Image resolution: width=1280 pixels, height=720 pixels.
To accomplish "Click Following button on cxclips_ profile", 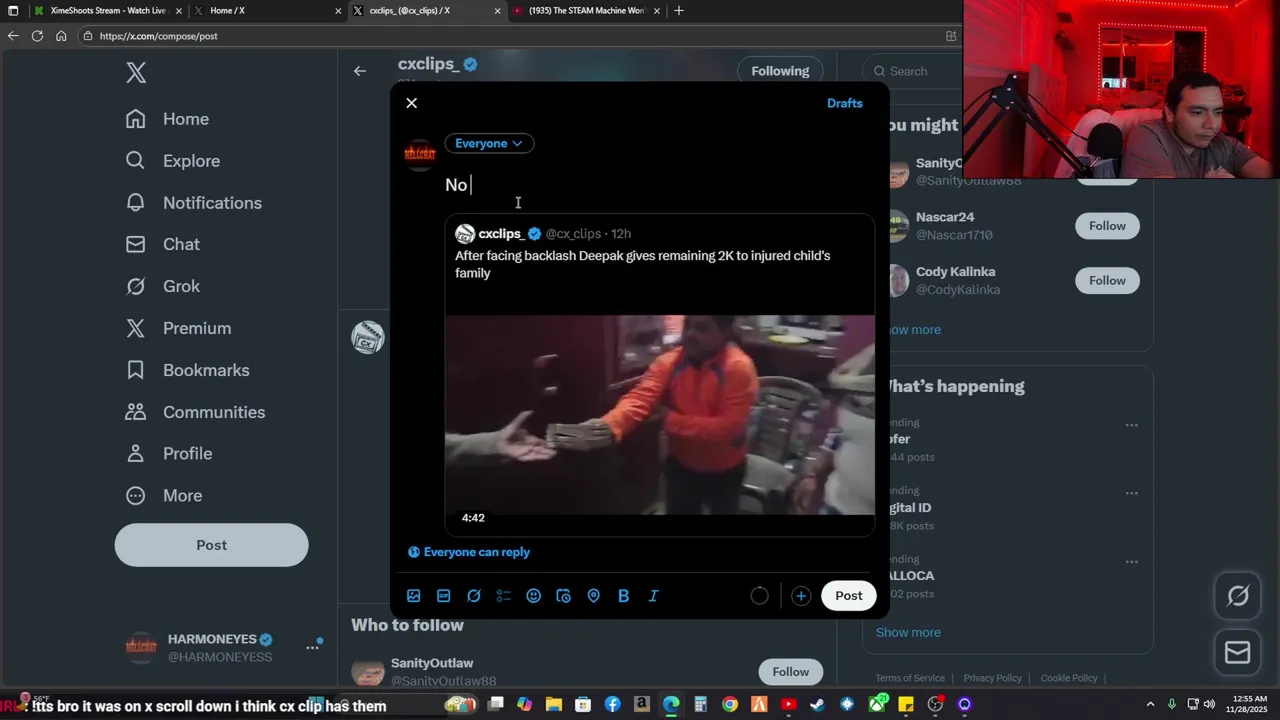I will 780,71.
